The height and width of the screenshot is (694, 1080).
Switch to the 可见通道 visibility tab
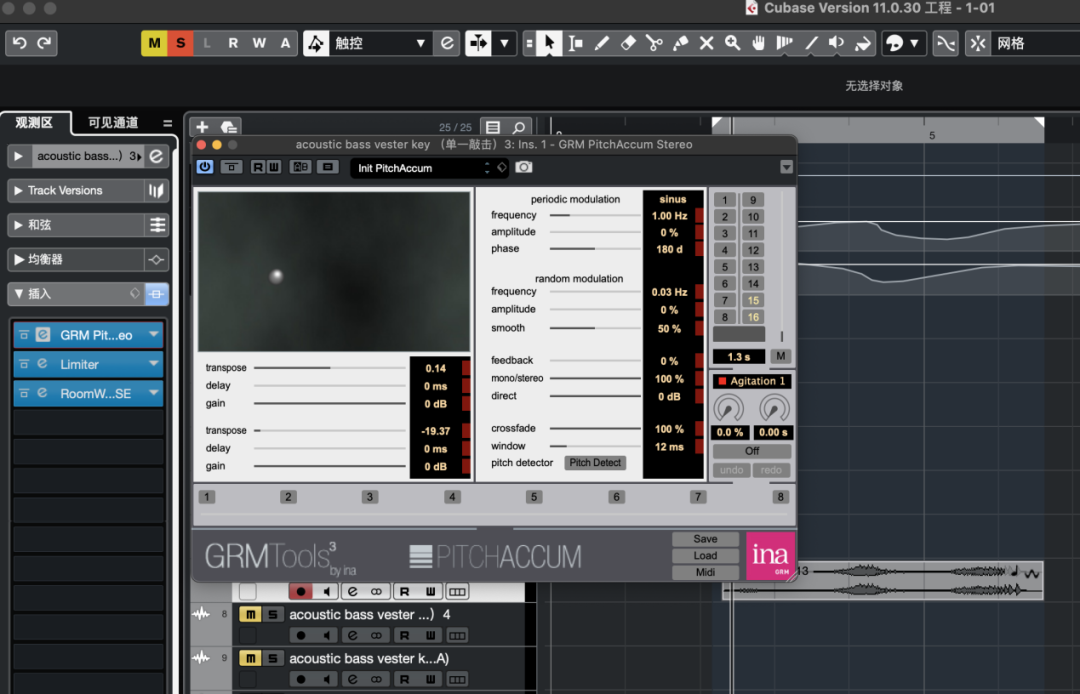[x=113, y=123]
